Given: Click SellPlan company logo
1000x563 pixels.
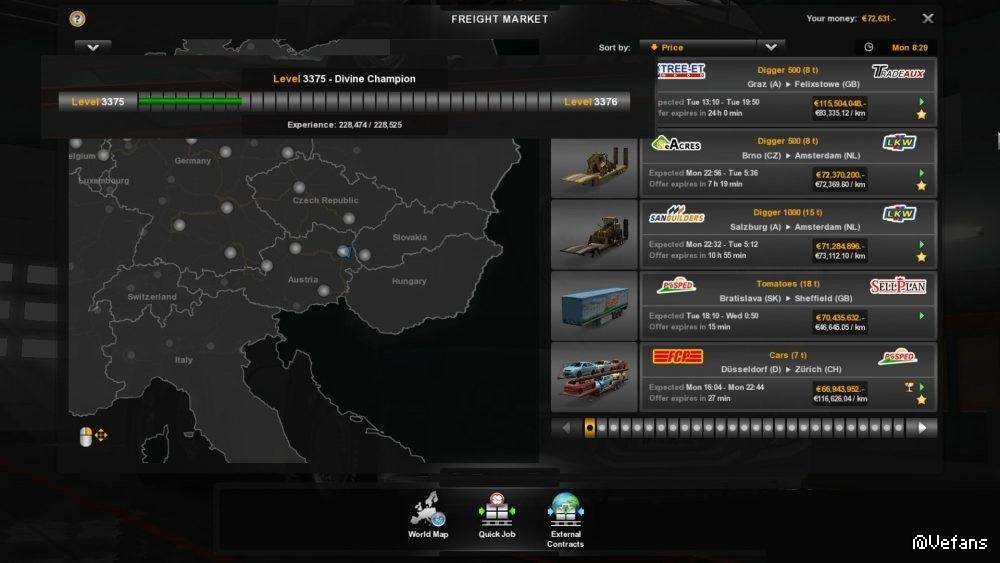Looking at the screenshot, I should 898,286.
